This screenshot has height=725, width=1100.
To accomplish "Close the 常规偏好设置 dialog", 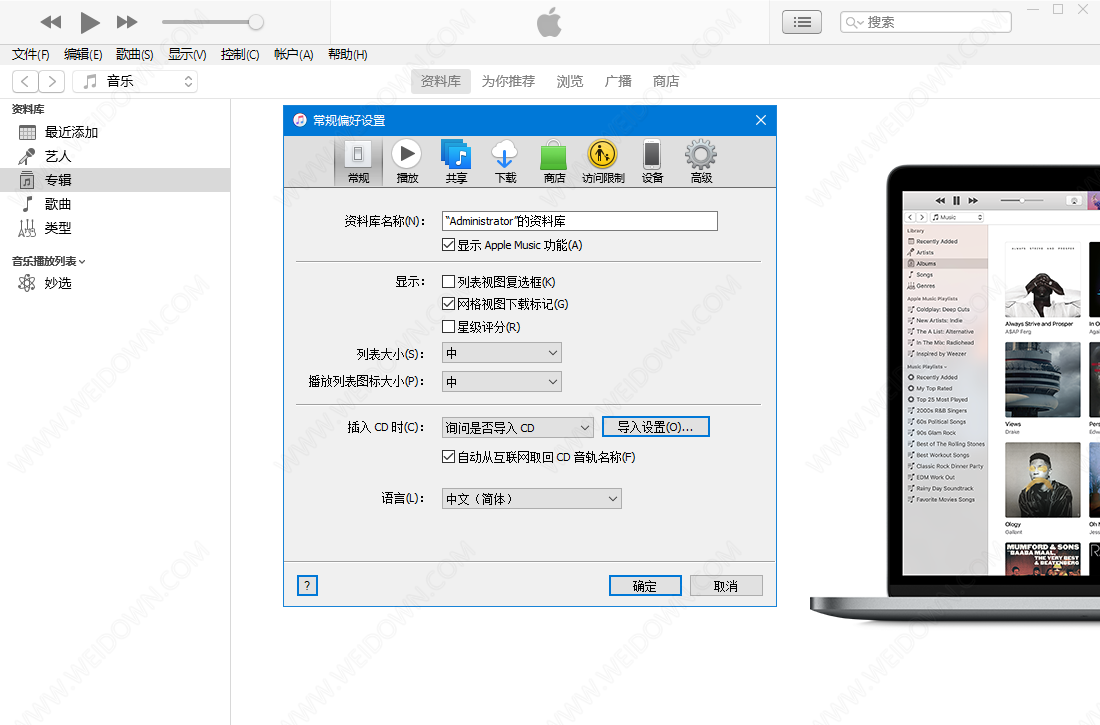I will click(x=760, y=121).
